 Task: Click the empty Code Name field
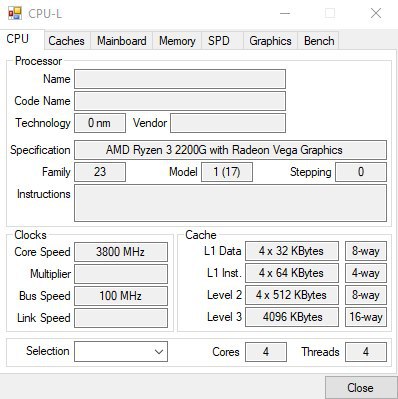point(180,101)
